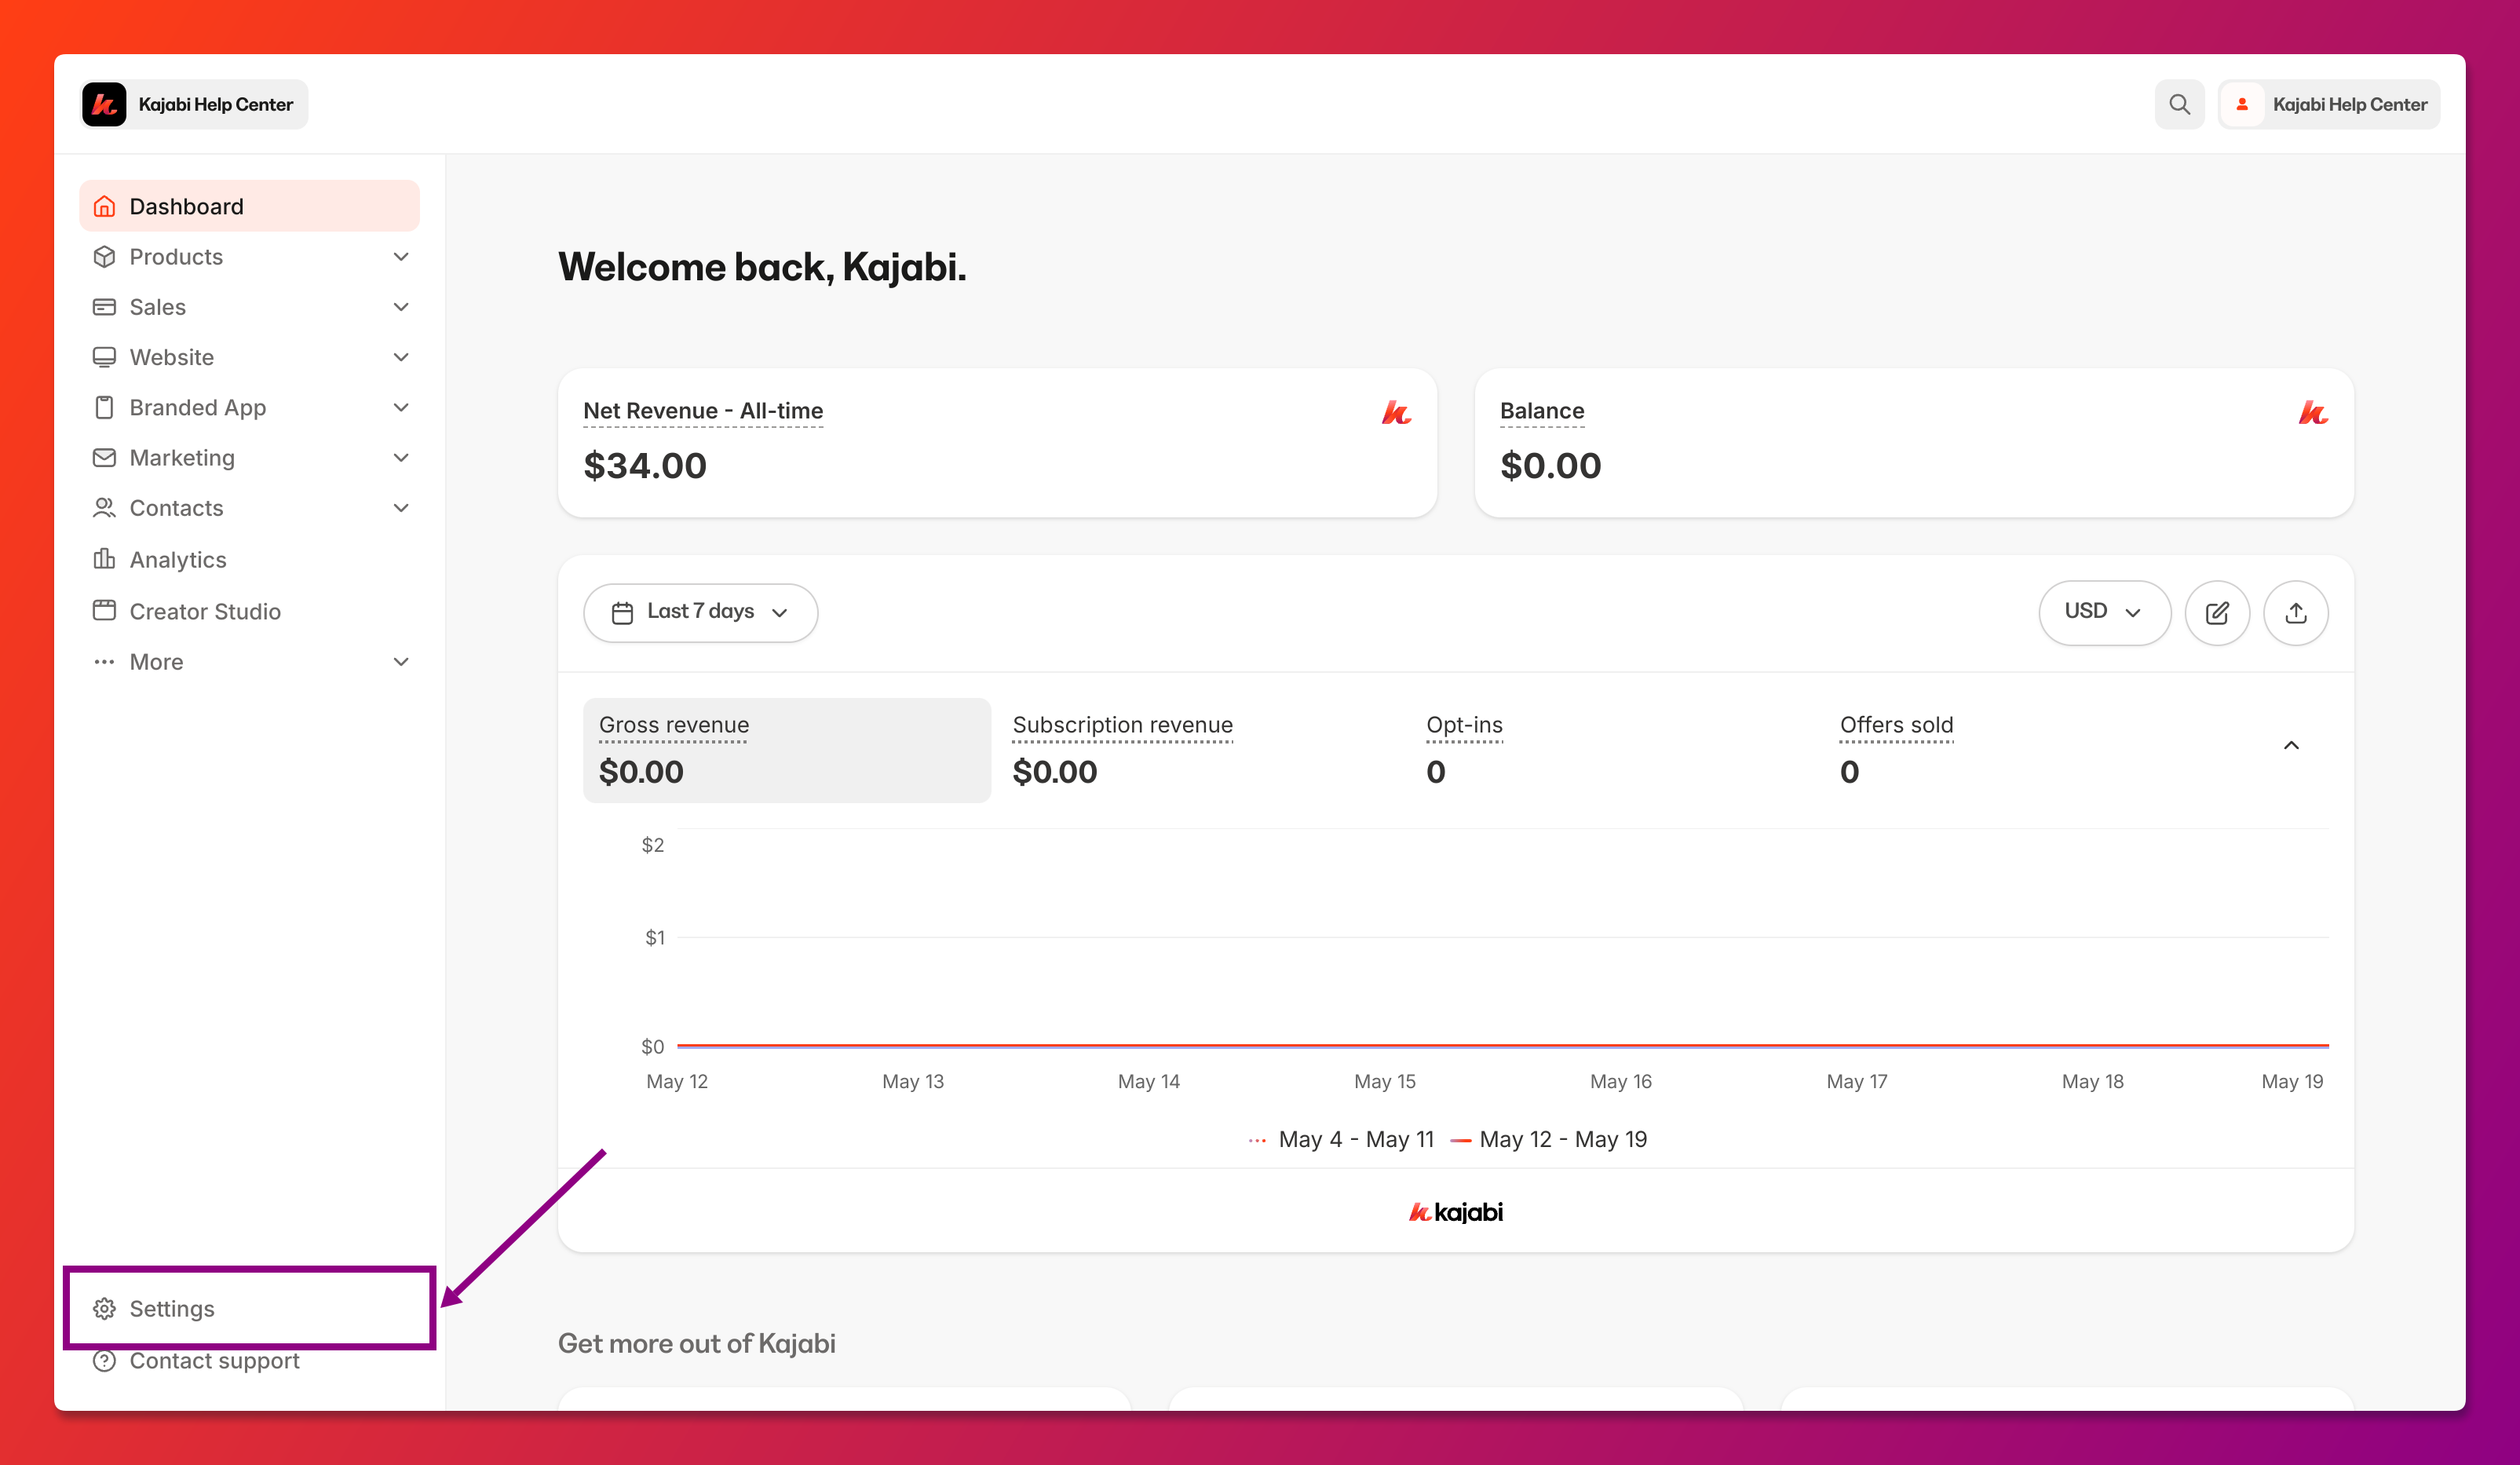Go to Dashboard in sidebar
The image size is (2520, 1465).
click(249, 206)
